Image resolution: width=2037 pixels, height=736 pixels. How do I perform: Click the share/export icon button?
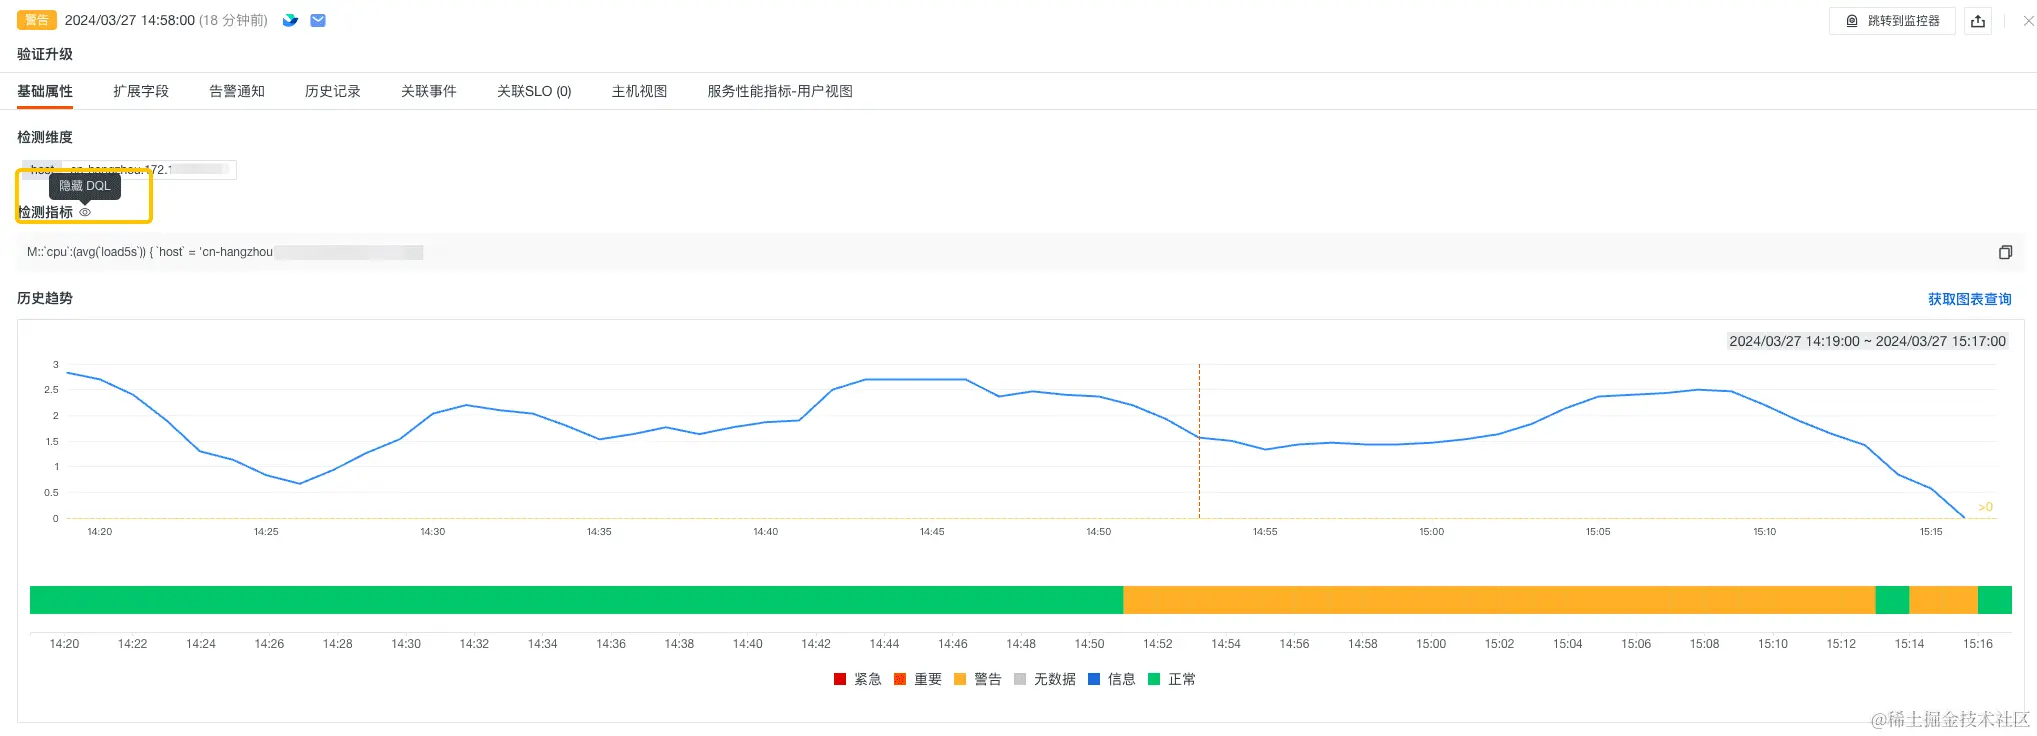(x=1978, y=21)
